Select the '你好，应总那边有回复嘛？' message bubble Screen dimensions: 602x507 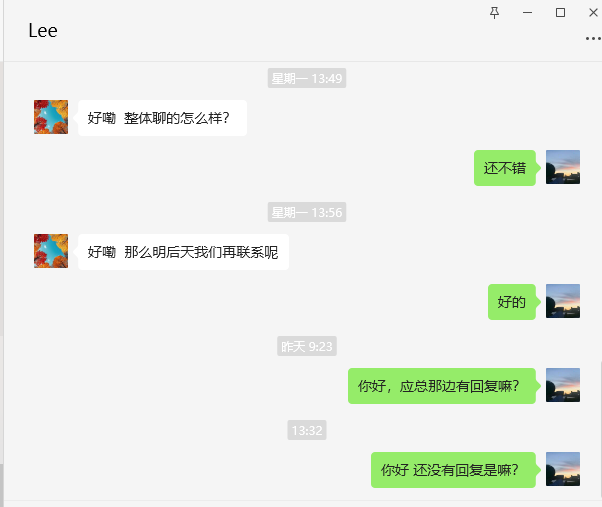(x=442, y=386)
